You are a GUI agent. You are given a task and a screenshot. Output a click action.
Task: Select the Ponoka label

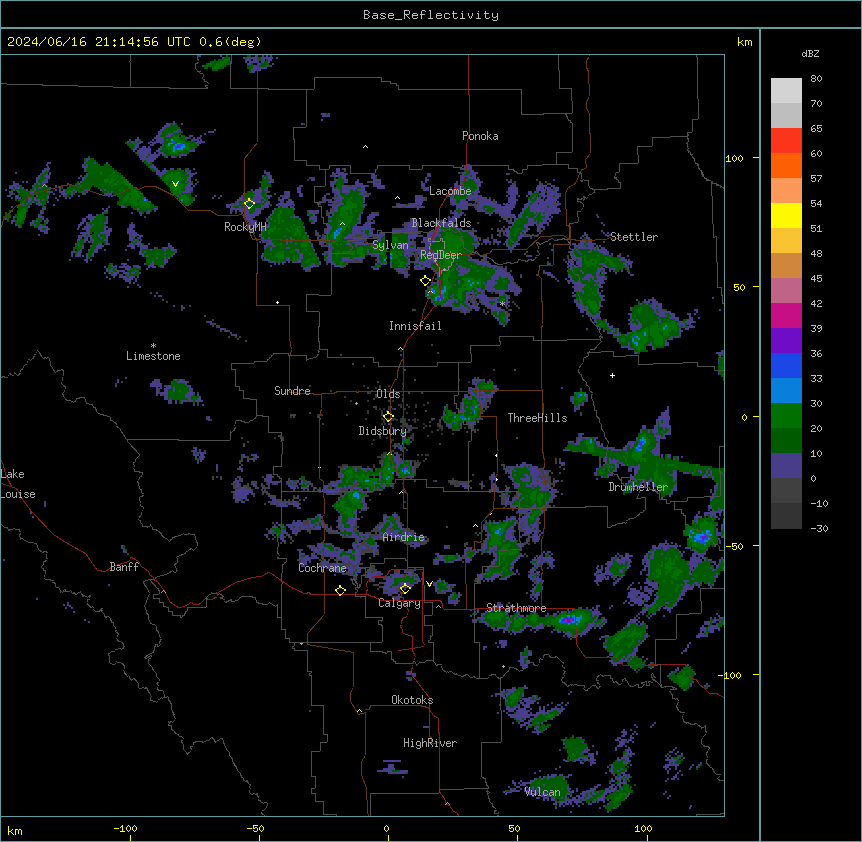coord(480,136)
